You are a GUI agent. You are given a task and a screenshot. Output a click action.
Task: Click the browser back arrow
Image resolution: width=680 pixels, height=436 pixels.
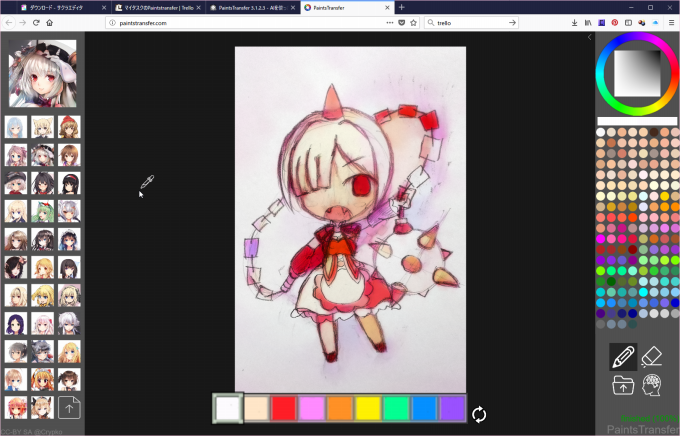(x=9, y=23)
